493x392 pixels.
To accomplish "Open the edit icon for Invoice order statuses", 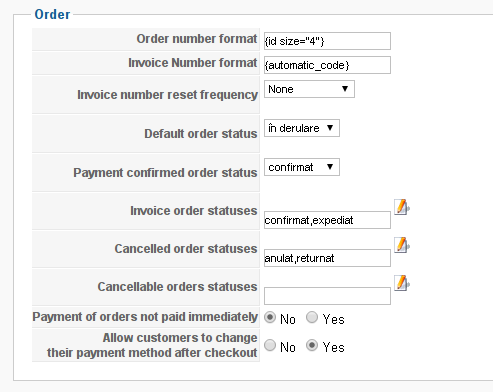I will click(402, 207).
